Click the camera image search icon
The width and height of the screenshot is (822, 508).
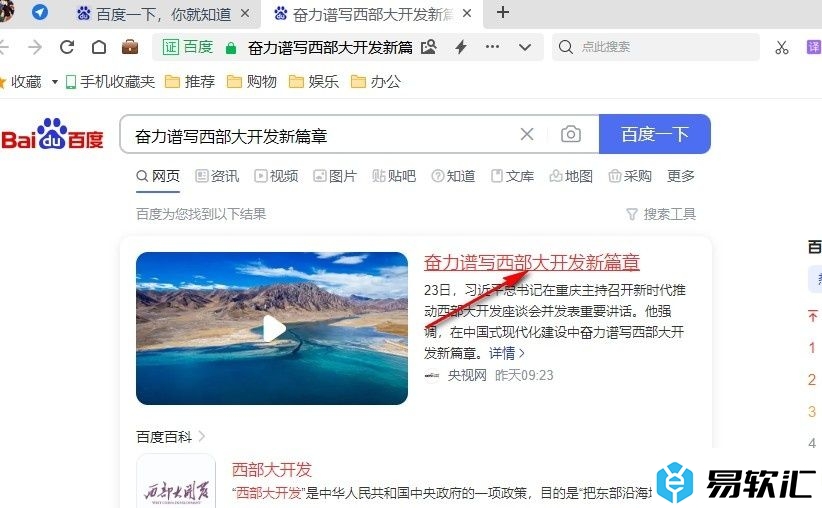[x=570, y=134]
